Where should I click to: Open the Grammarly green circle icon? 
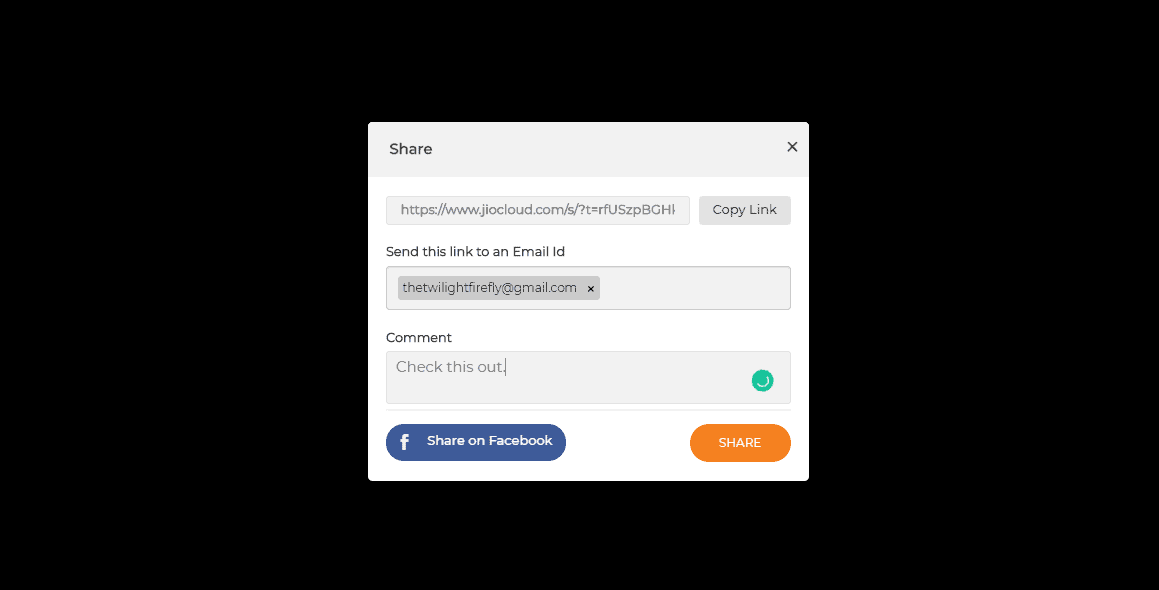coord(762,381)
